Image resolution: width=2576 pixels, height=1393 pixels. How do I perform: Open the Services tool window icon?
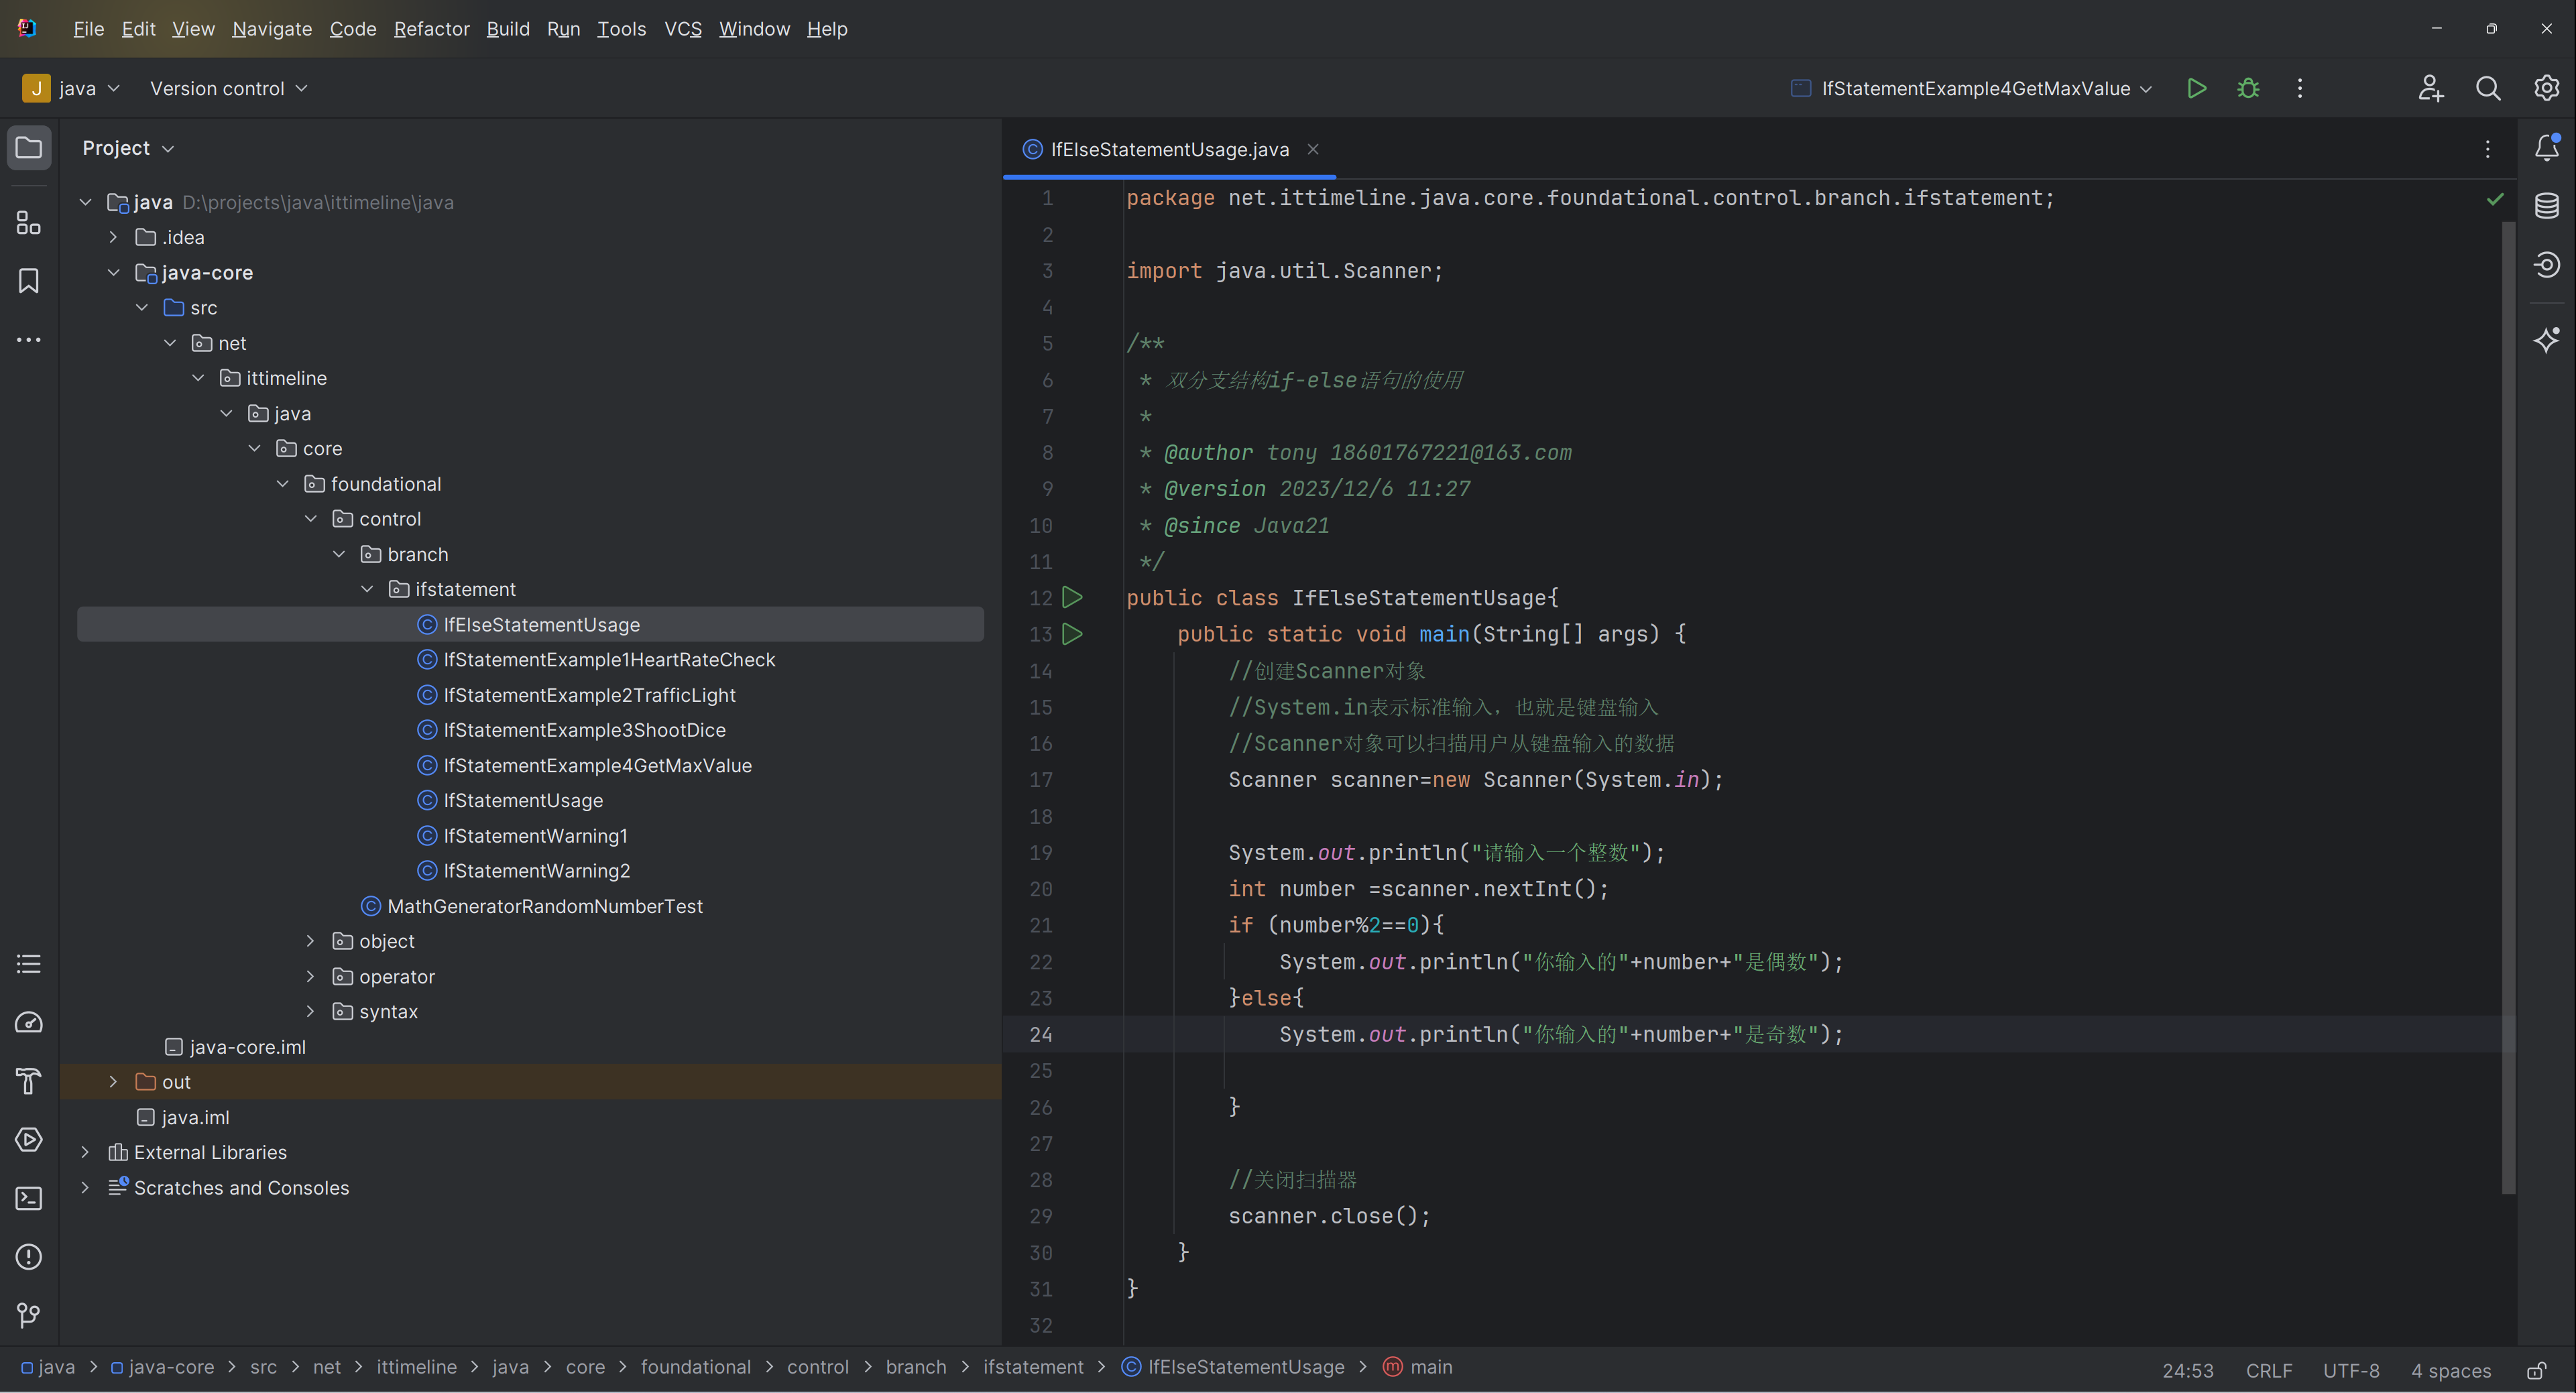29,1139
